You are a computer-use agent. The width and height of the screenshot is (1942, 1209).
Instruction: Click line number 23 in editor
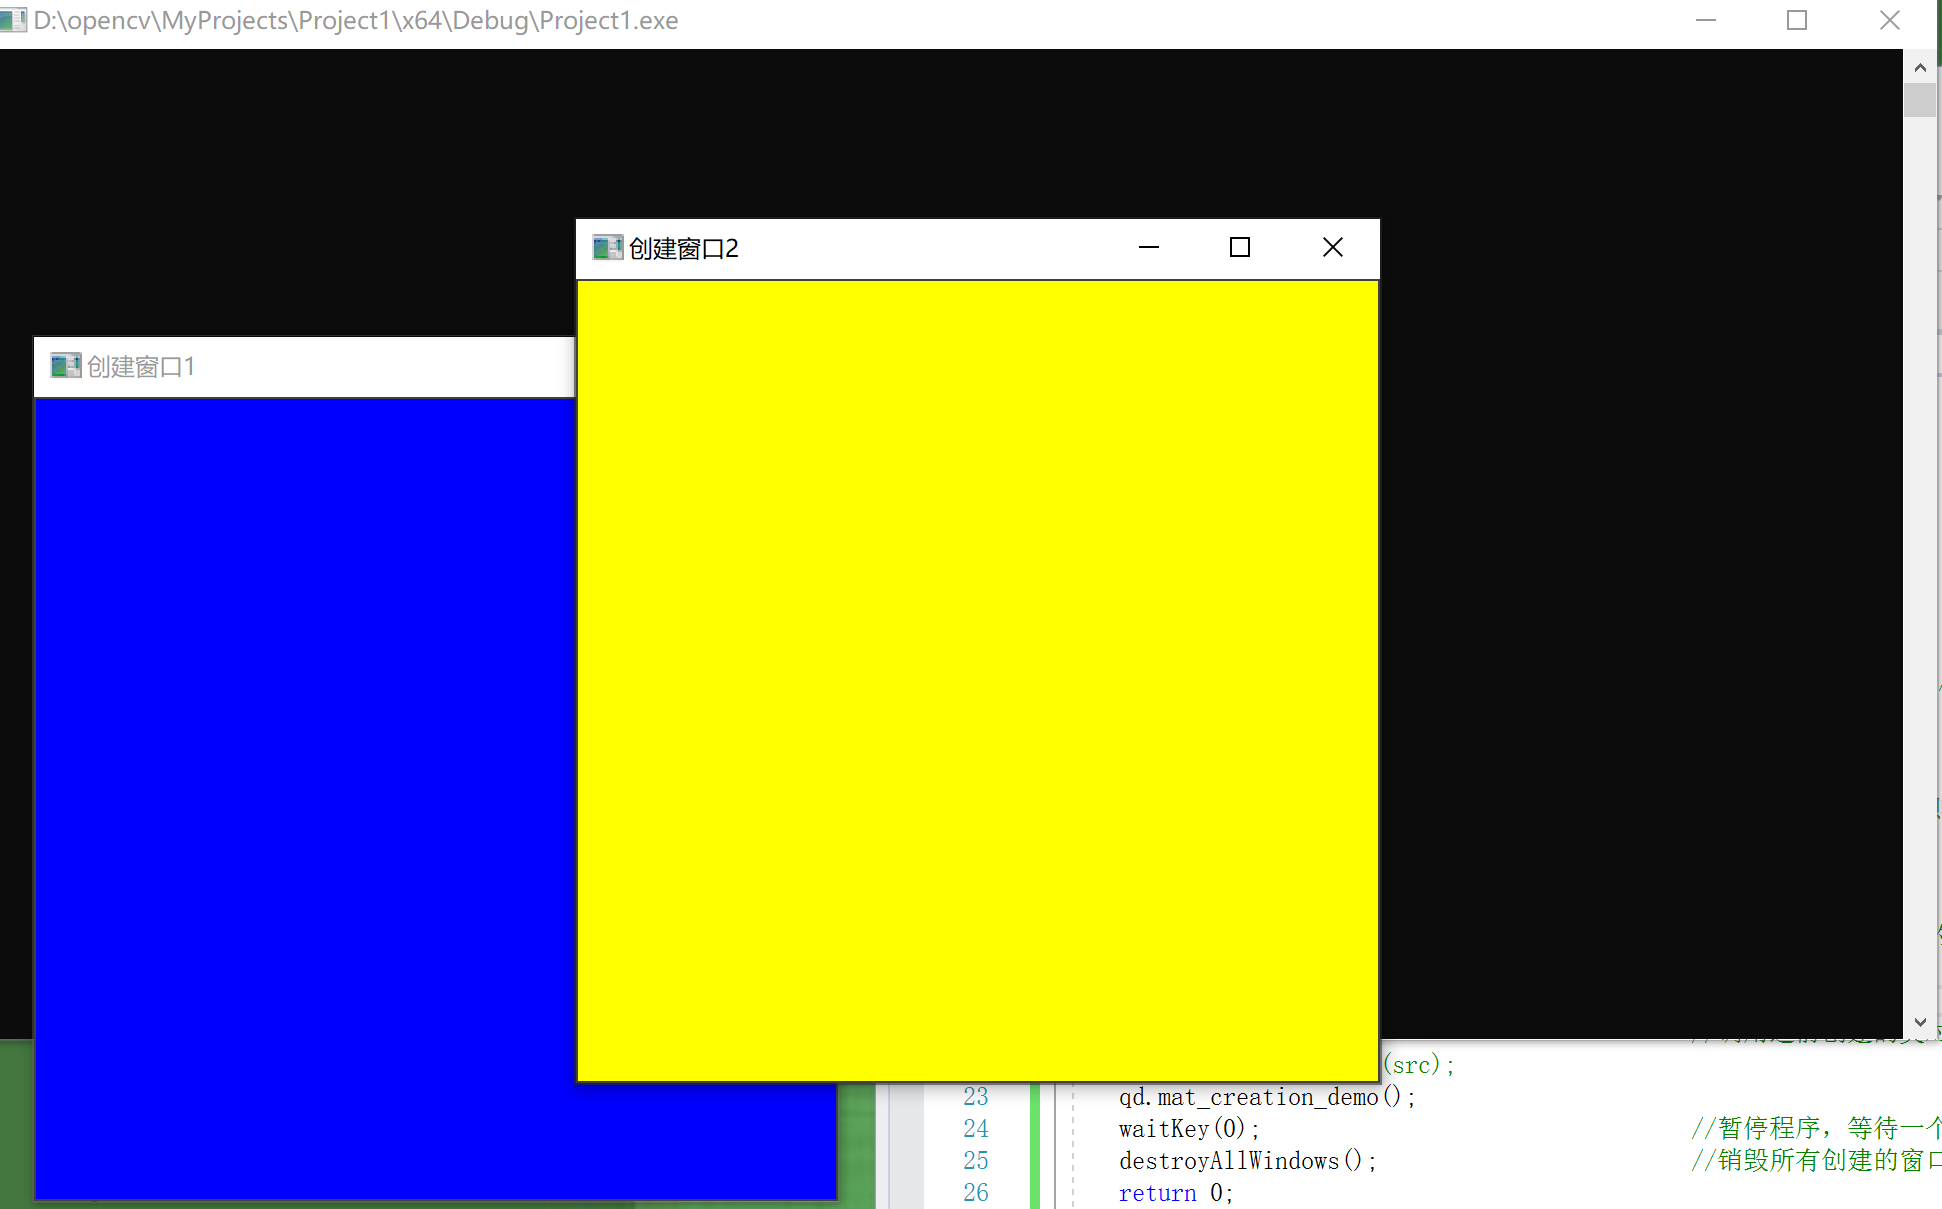(976, 1097)
